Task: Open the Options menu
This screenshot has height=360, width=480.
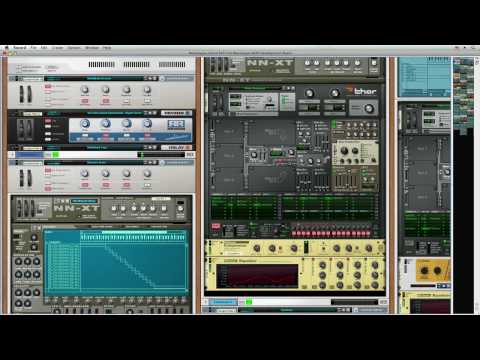Action: 74,48
